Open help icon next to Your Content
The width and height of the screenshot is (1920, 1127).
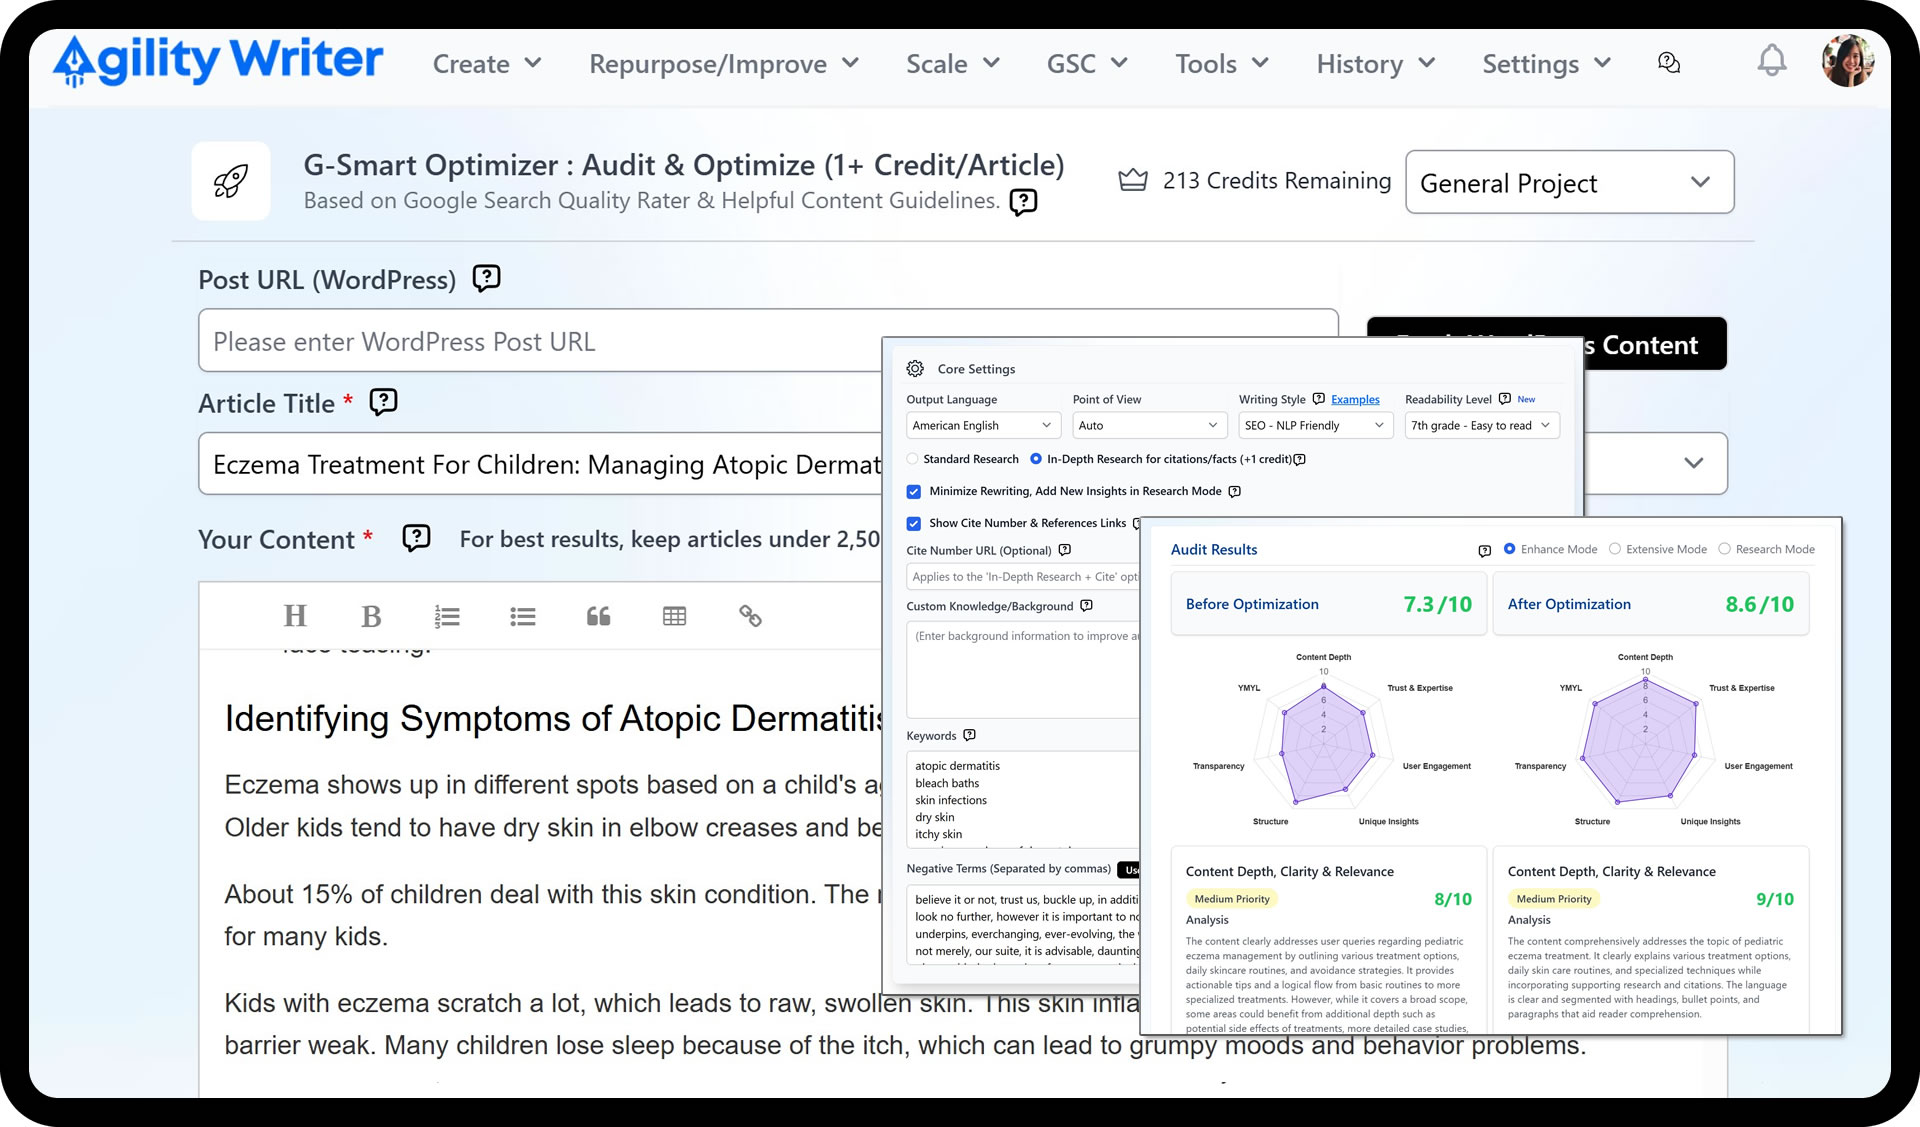click(416, 538)
